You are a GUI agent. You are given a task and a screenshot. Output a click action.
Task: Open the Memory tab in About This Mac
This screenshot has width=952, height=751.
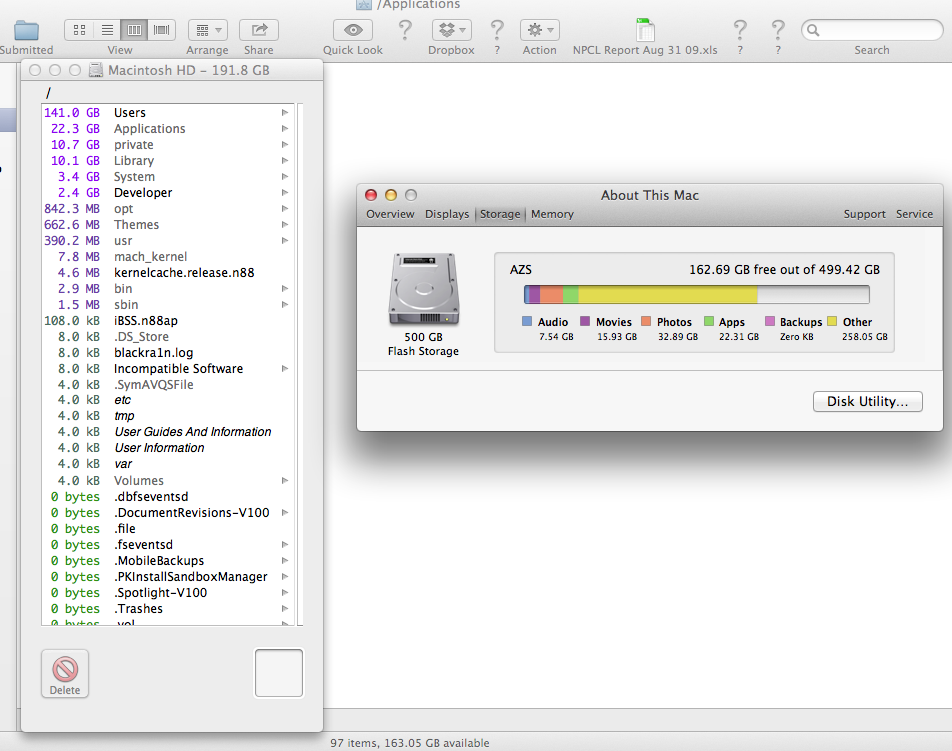552,214
